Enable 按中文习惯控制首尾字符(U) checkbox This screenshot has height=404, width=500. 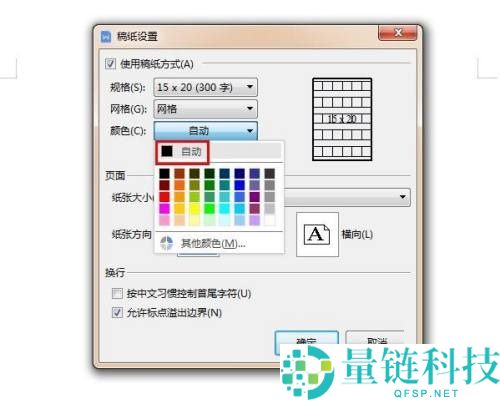117,294
